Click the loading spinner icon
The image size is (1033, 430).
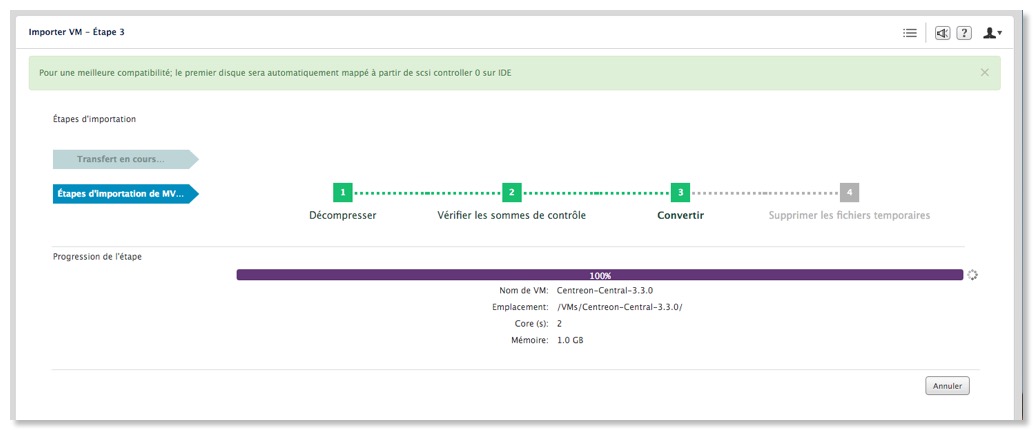[972, 275]
